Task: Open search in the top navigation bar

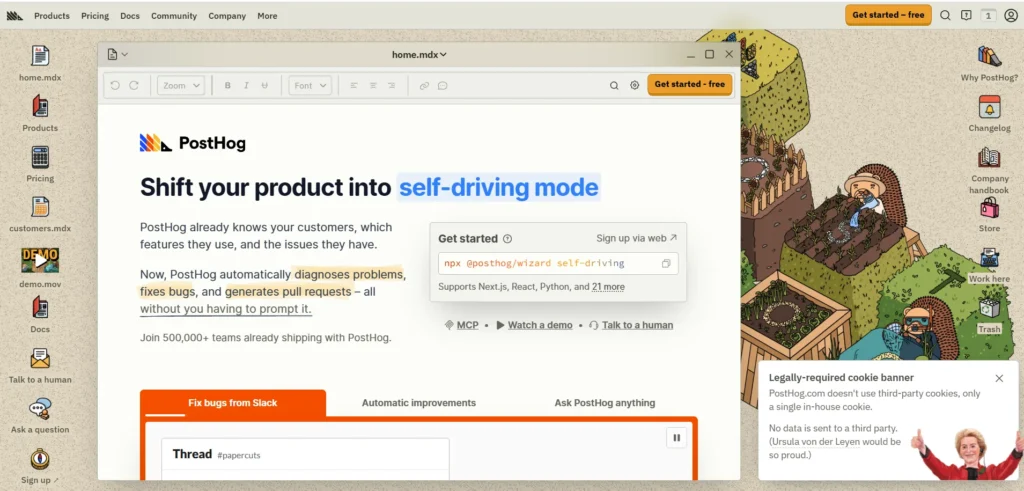Action: pyautogui.click(x=945, y=16)
